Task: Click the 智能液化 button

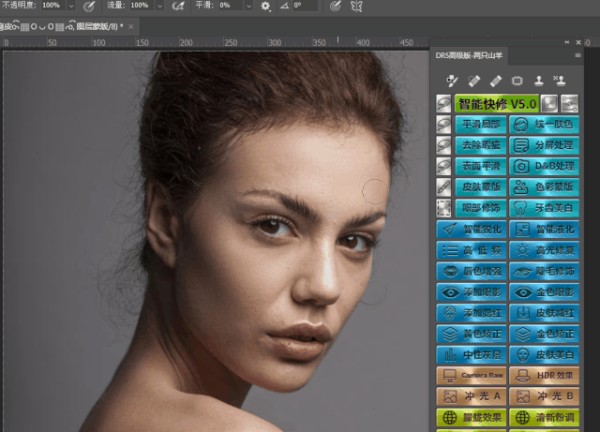Action: click(x=544, y=229)
